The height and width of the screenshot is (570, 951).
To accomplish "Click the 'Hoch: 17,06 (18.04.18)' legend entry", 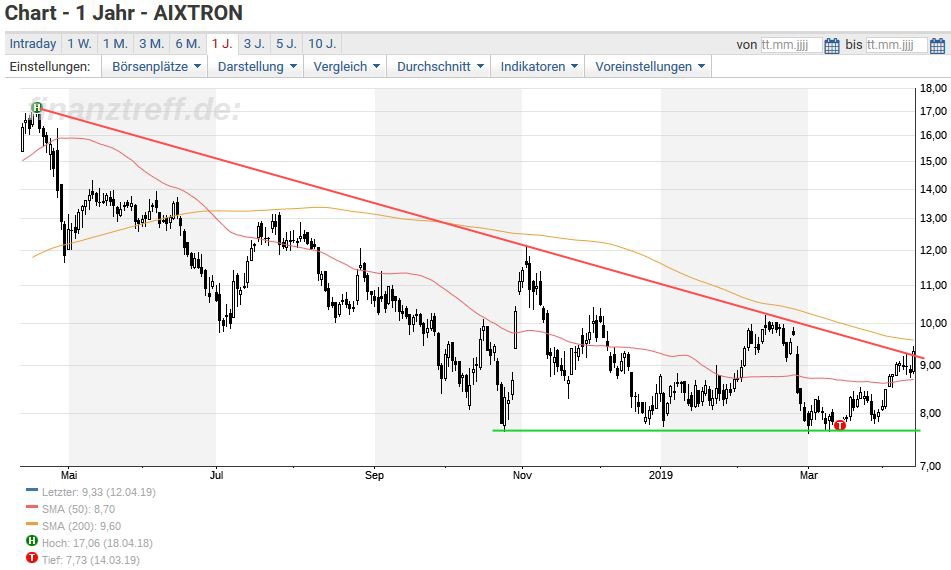I will click(97, 543).
